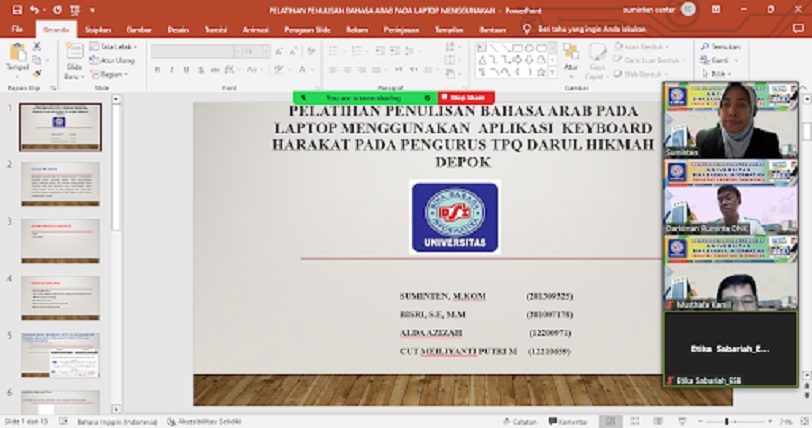Select the star shape in gallery
Viewport: 812px width, 428px height.
tap(541, 73)
